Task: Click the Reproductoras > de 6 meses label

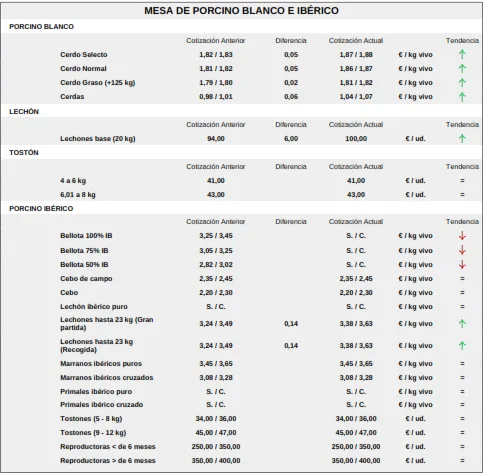Action: pos(108,461)
